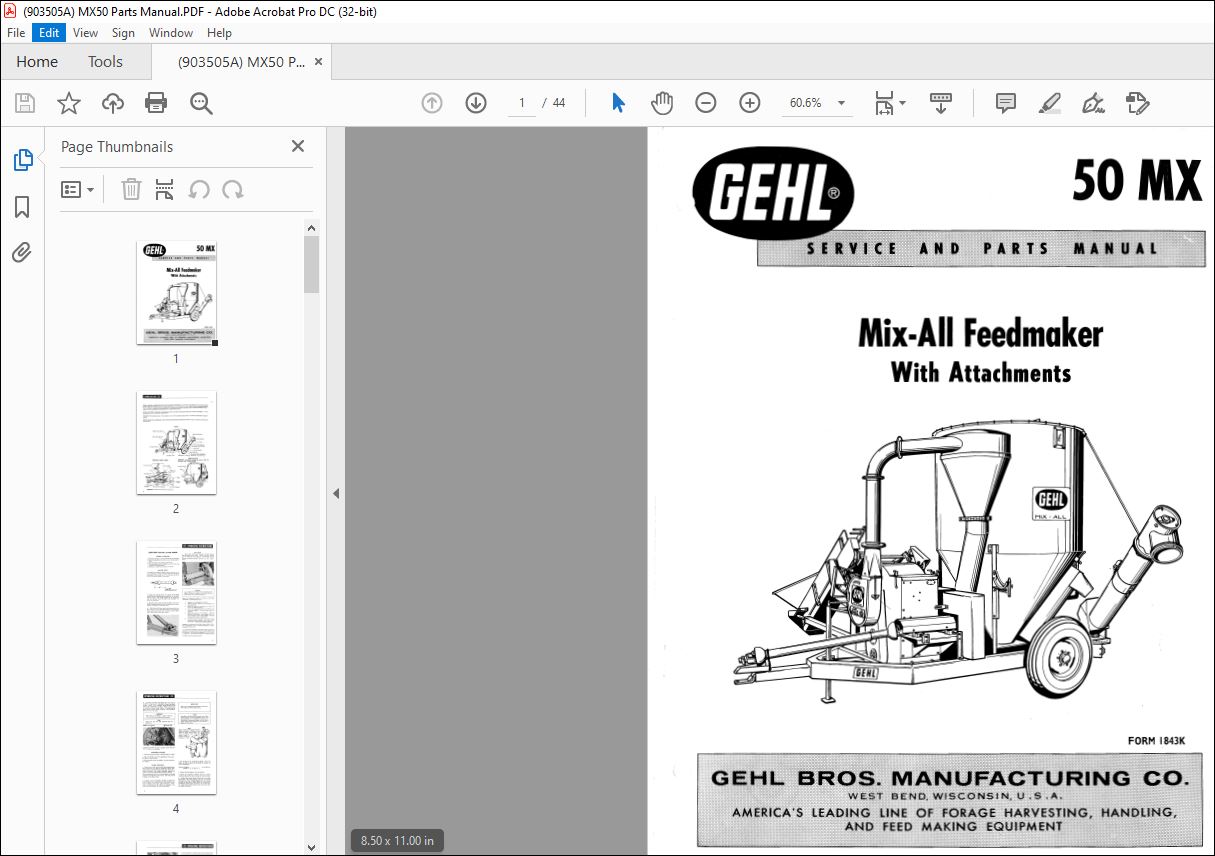
Task: Go to previous page arrow
Action: click(x=432, y=103)
